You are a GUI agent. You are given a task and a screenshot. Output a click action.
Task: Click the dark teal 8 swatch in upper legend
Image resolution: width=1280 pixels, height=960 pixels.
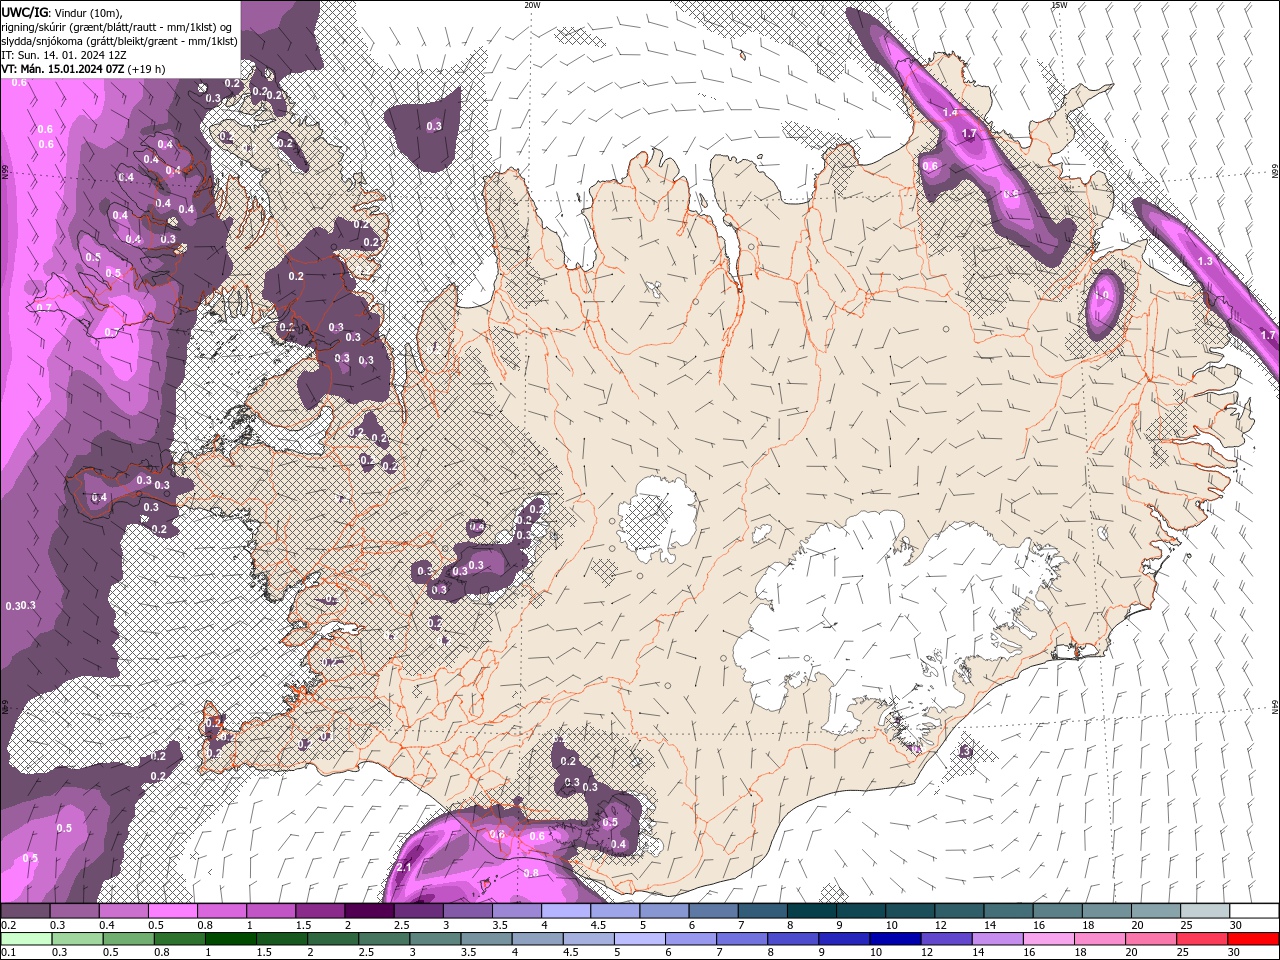tap(811, 911)
